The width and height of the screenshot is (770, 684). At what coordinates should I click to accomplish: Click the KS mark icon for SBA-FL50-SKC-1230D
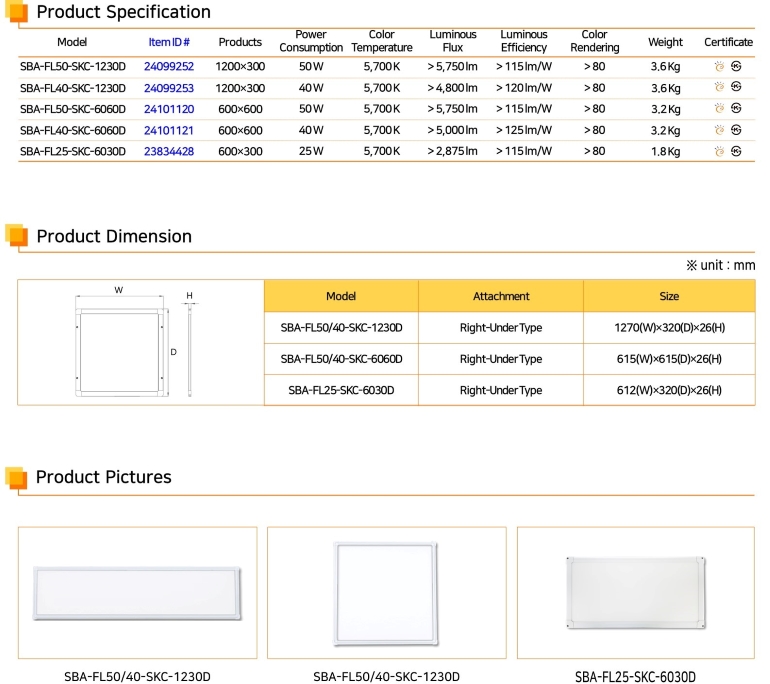click(736, 66)
